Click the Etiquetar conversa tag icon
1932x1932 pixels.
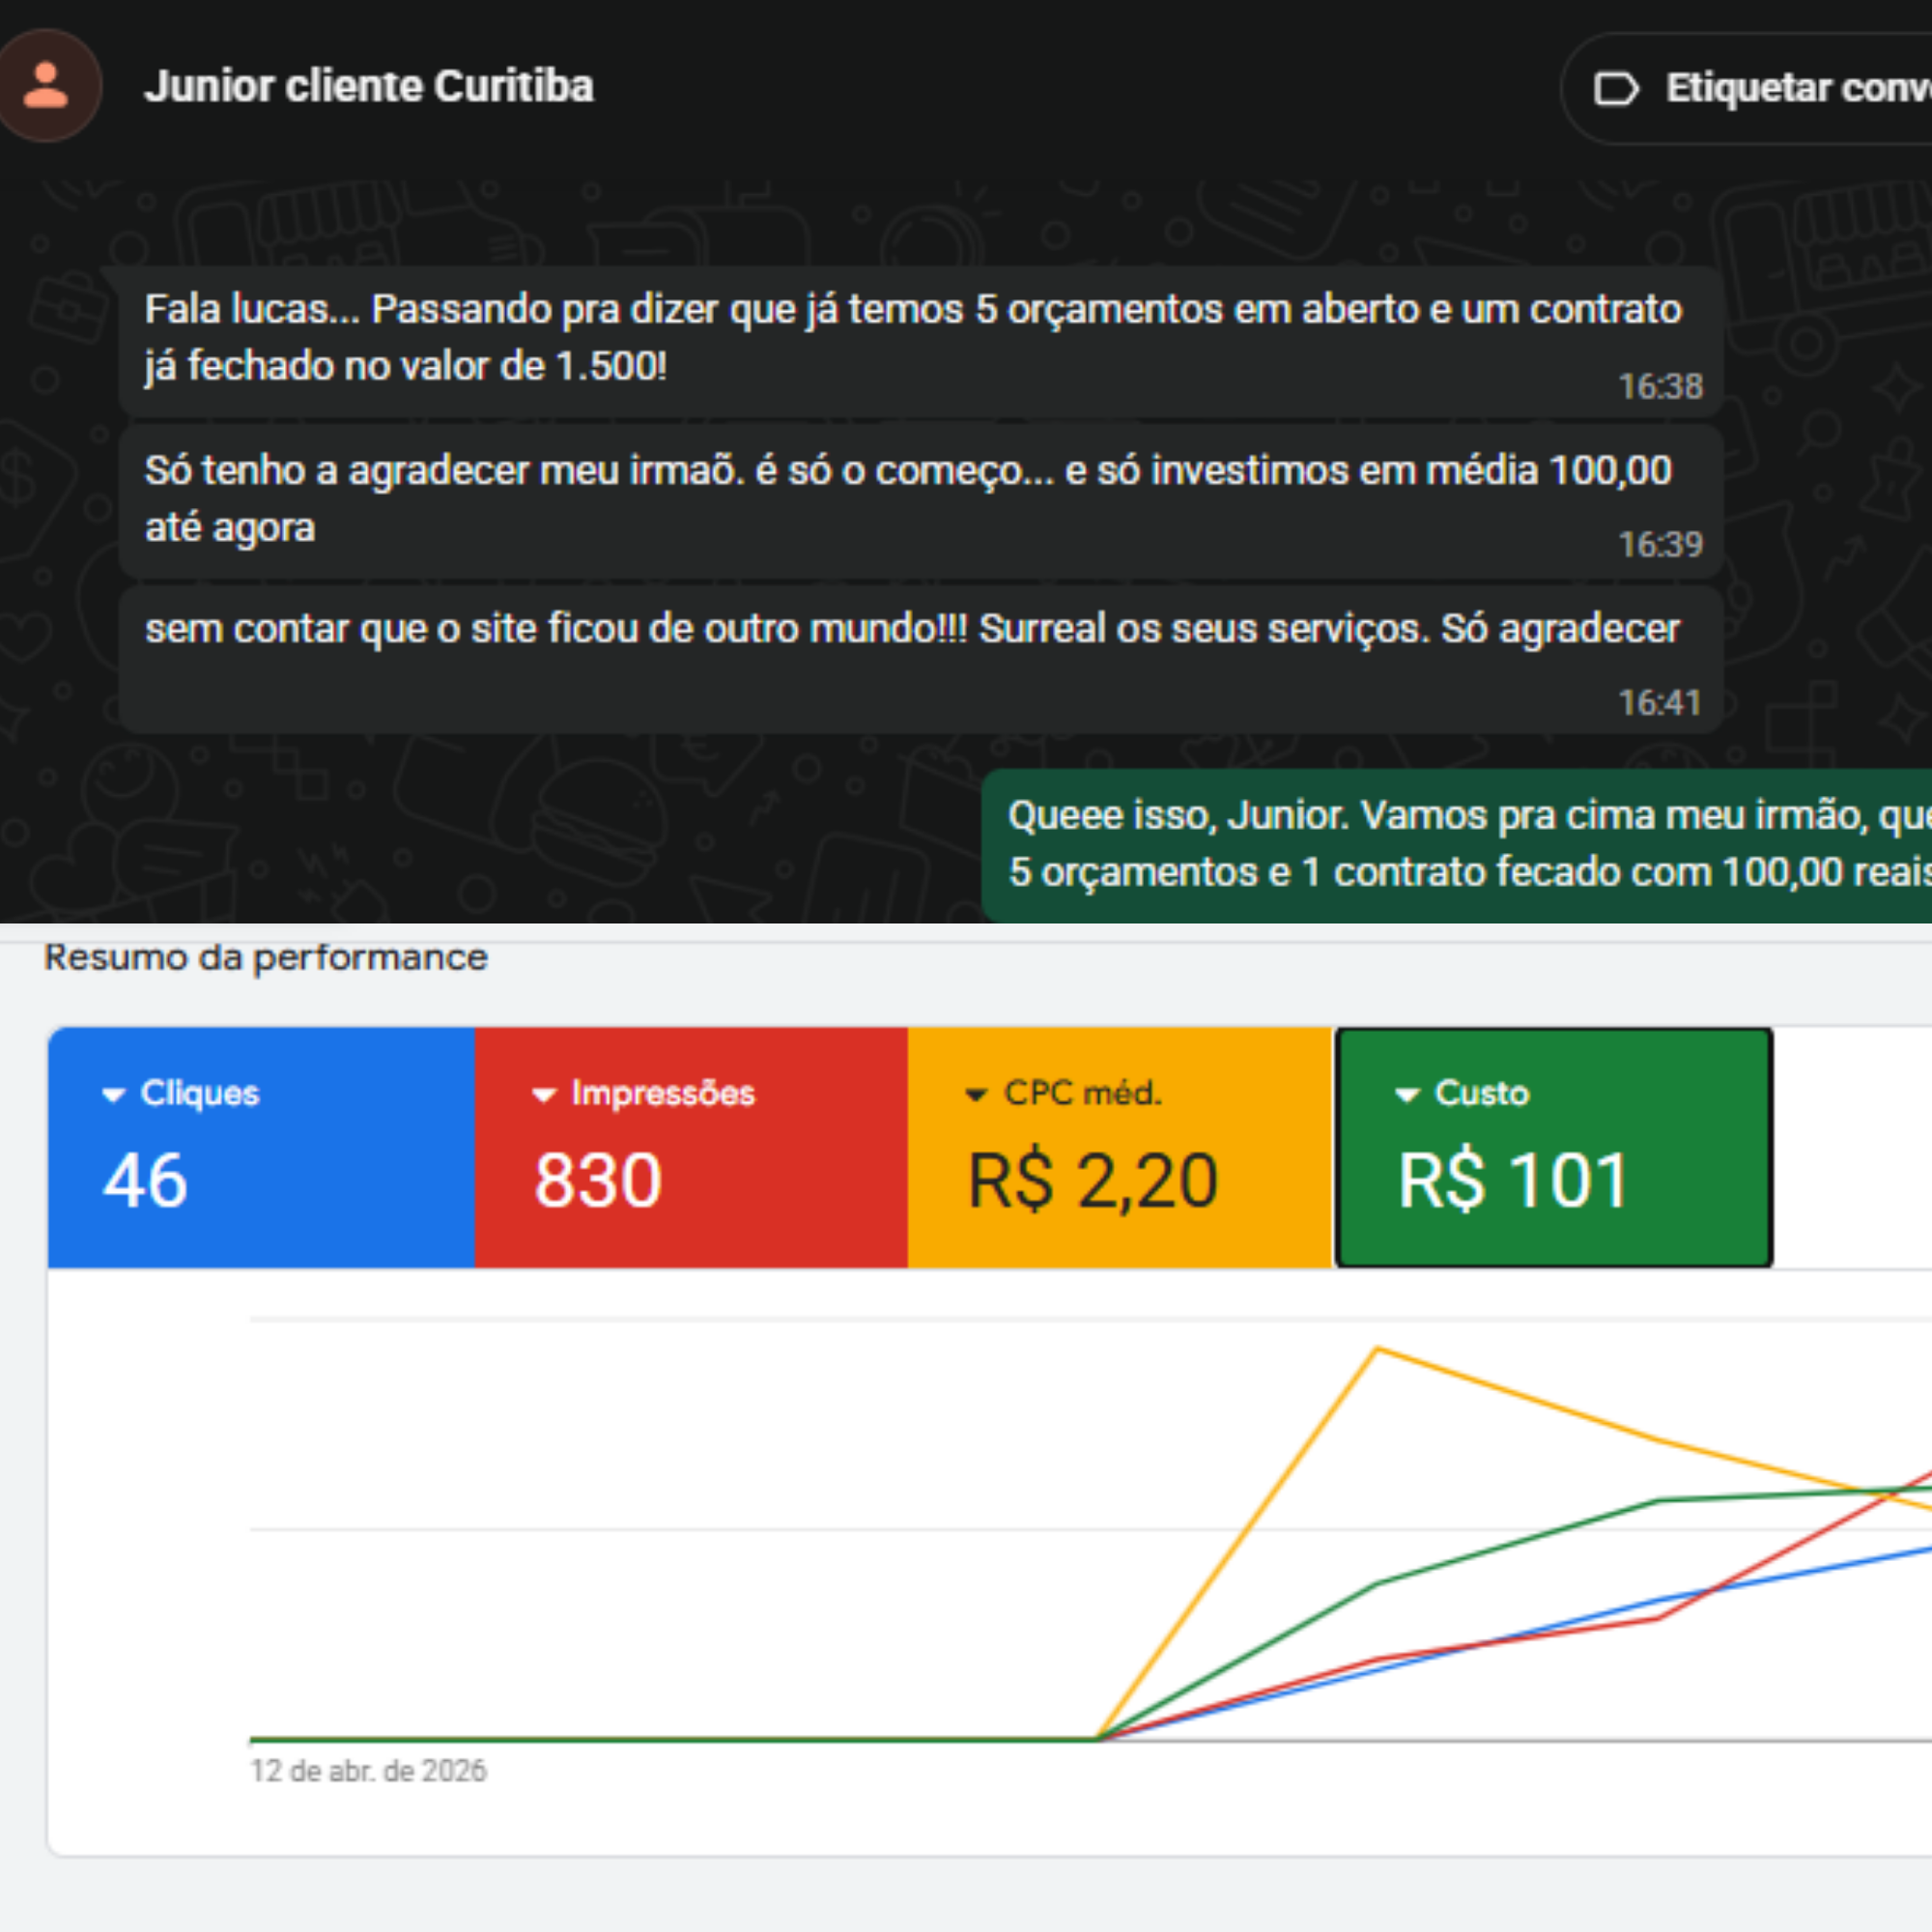[x=1615, y=88]
